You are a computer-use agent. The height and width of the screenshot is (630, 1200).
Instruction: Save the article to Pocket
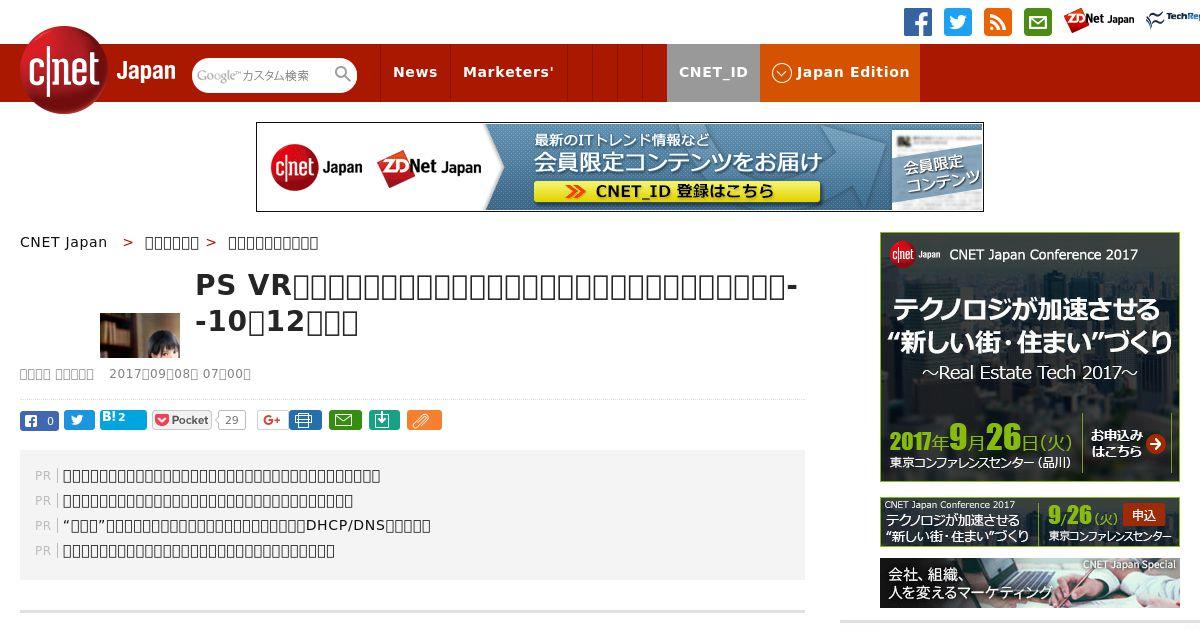(182, 421)
